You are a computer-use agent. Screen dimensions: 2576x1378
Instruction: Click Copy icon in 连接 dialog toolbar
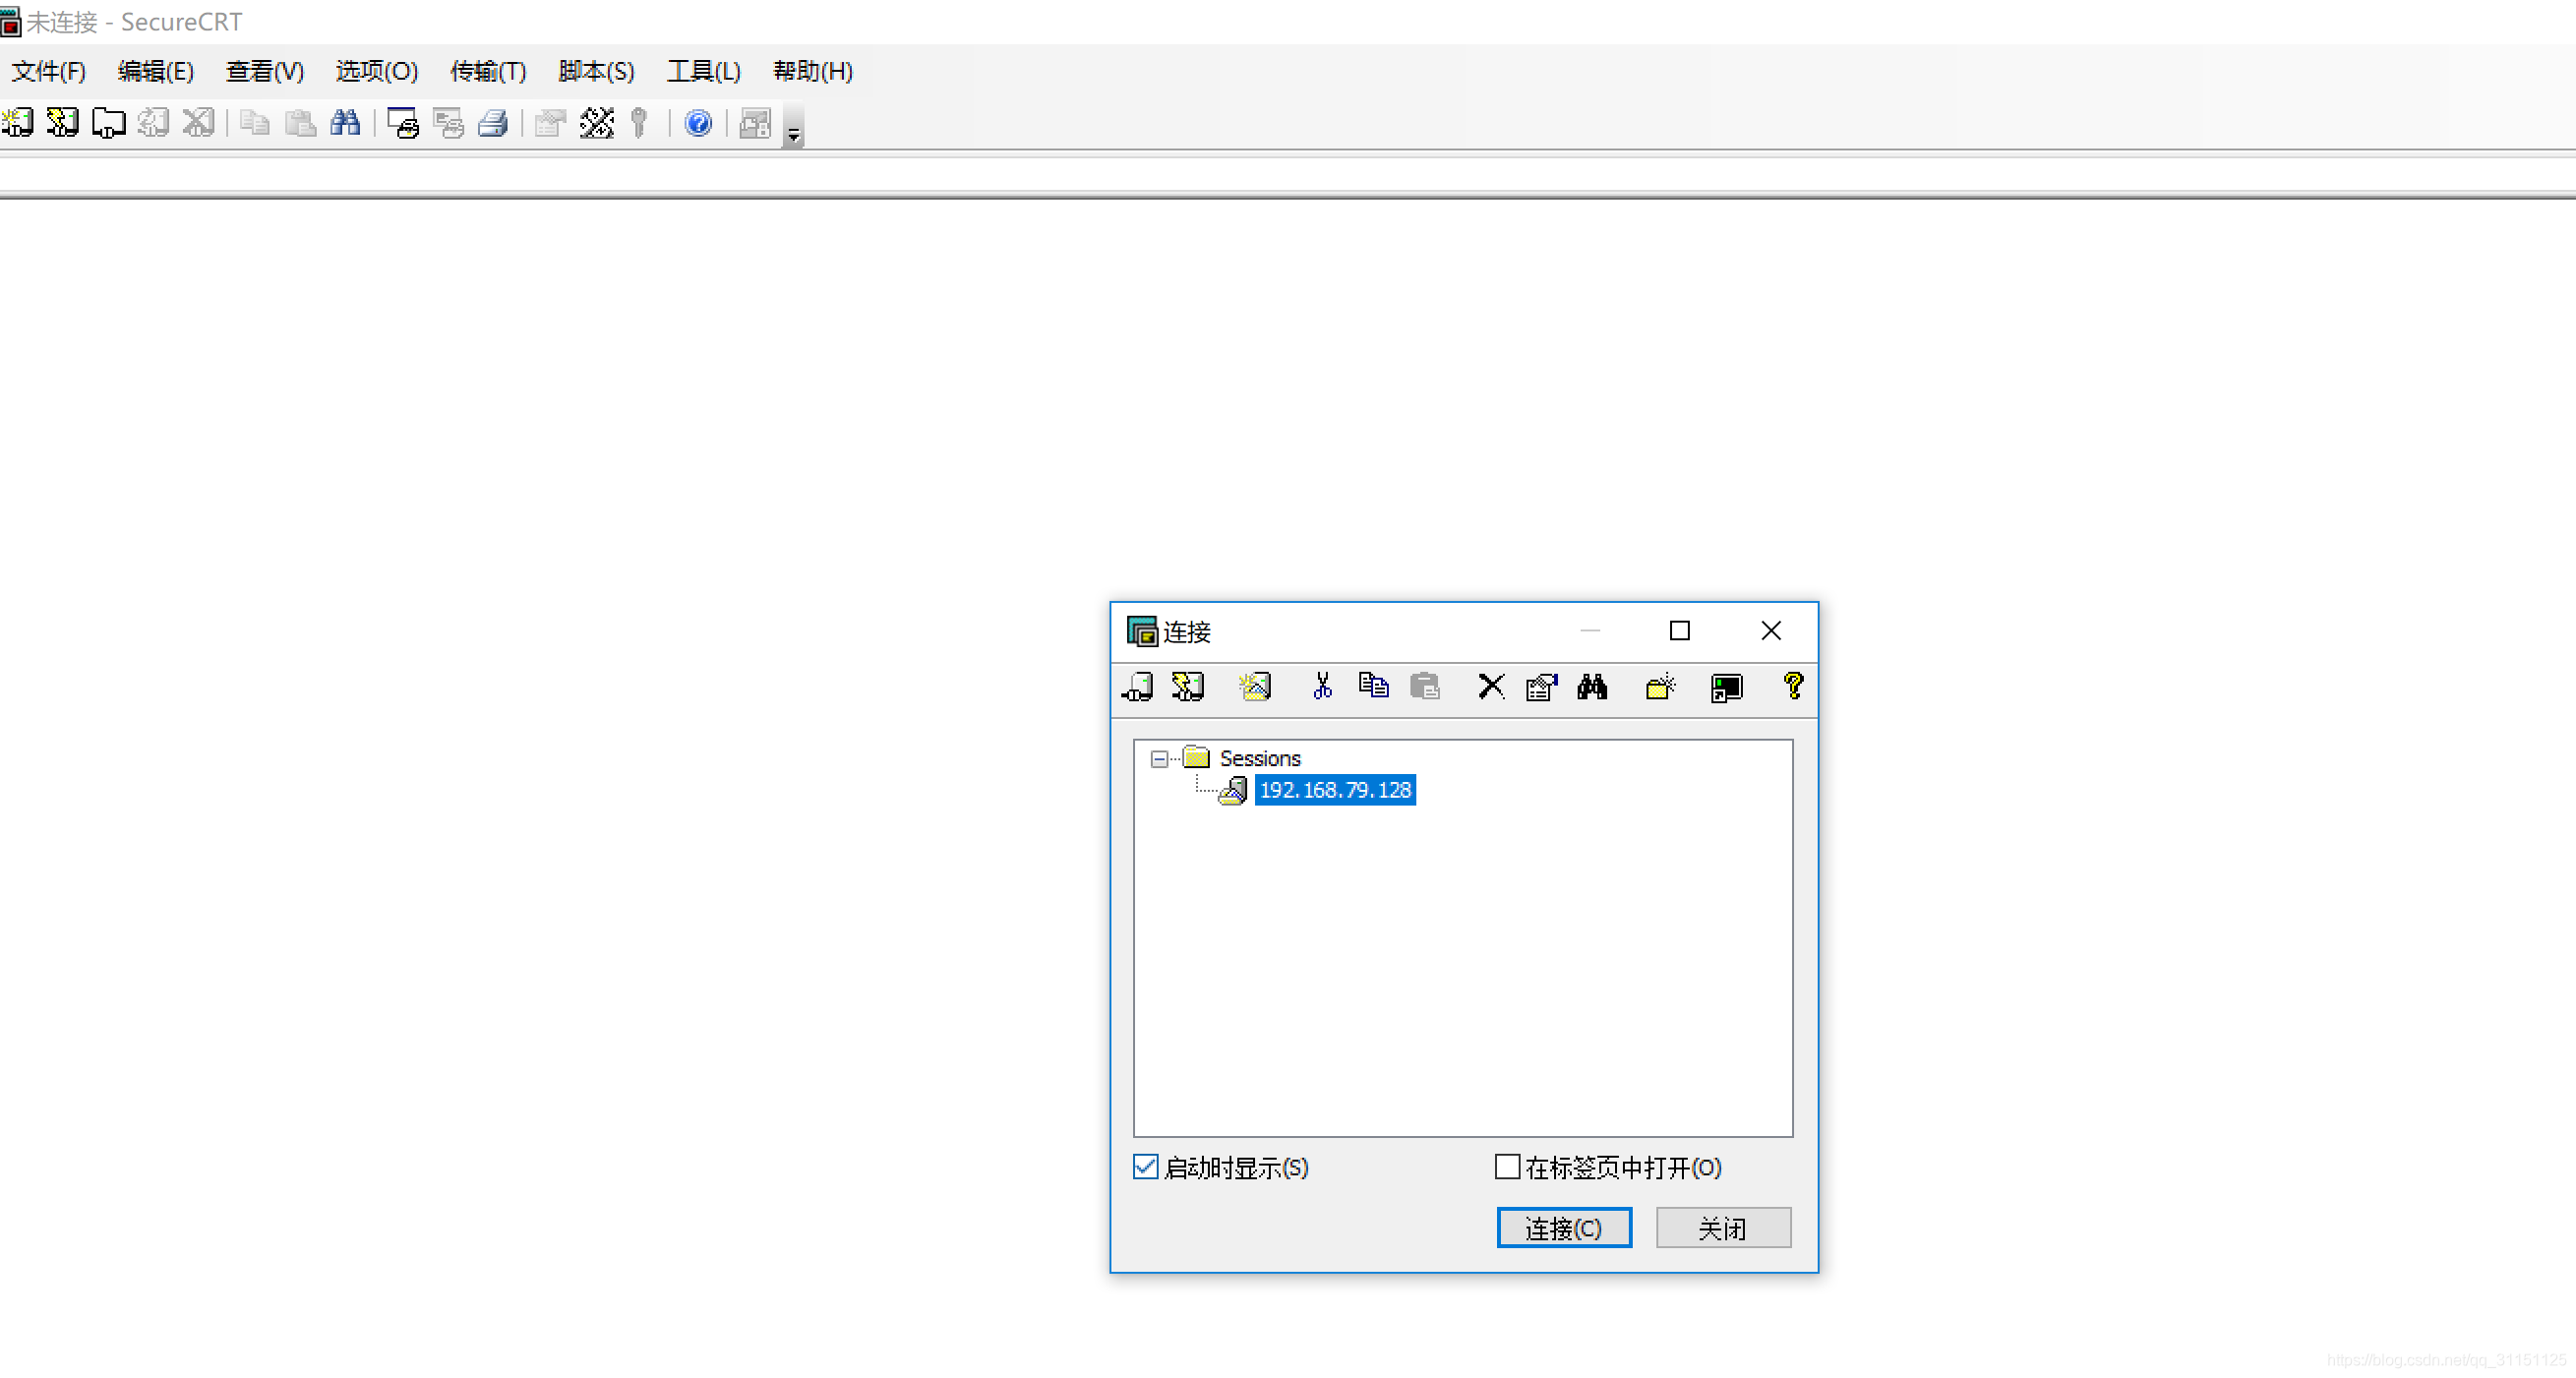pyautogui.click(x=1374, y=686)
